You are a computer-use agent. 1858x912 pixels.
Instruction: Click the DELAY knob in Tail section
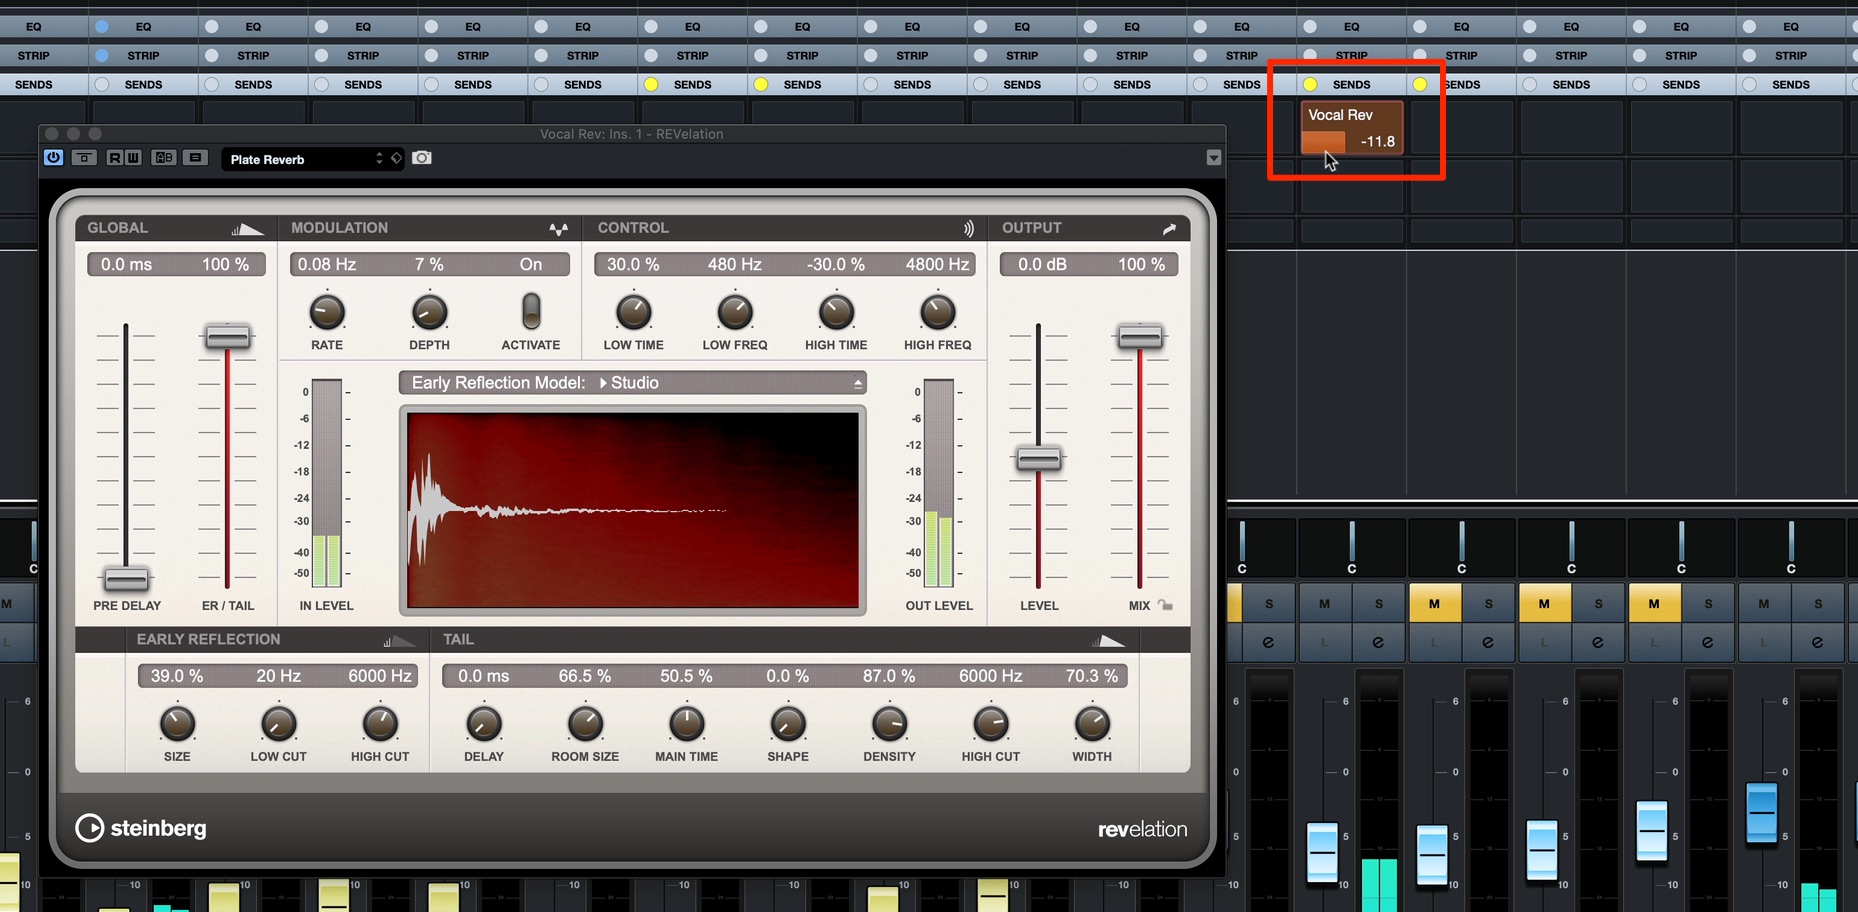484,723
